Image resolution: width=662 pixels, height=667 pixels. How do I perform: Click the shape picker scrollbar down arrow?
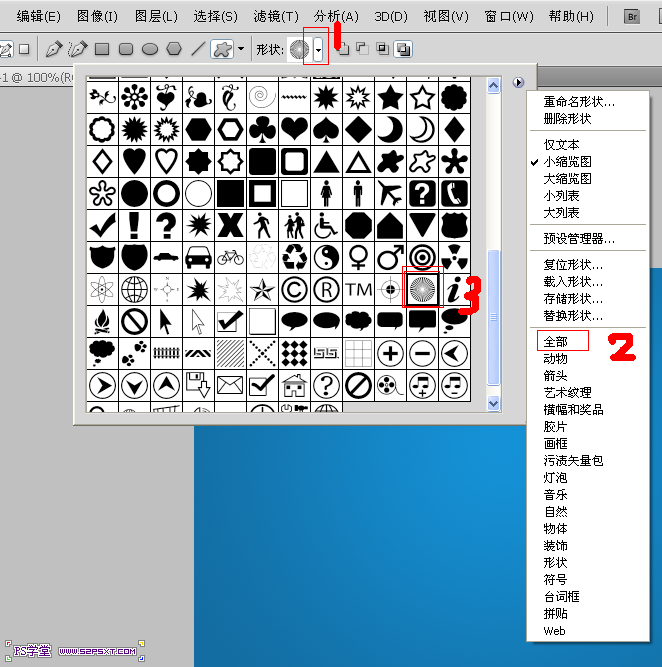coord(493,402)
